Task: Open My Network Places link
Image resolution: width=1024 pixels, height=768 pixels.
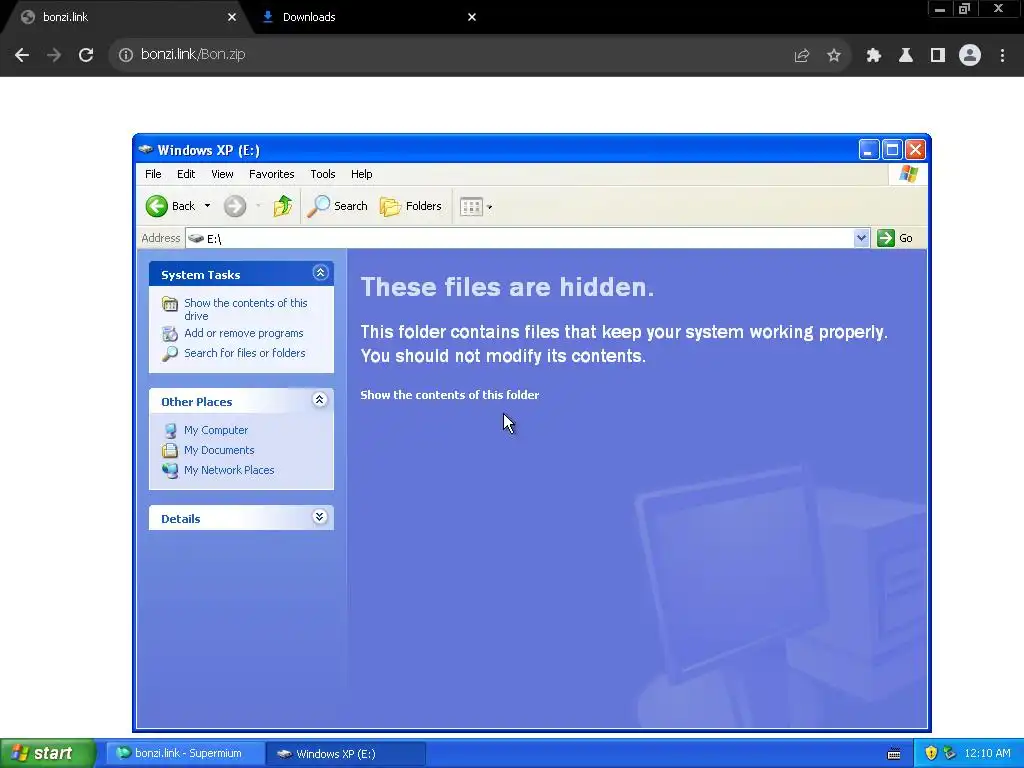Action: tap(229, 470)
